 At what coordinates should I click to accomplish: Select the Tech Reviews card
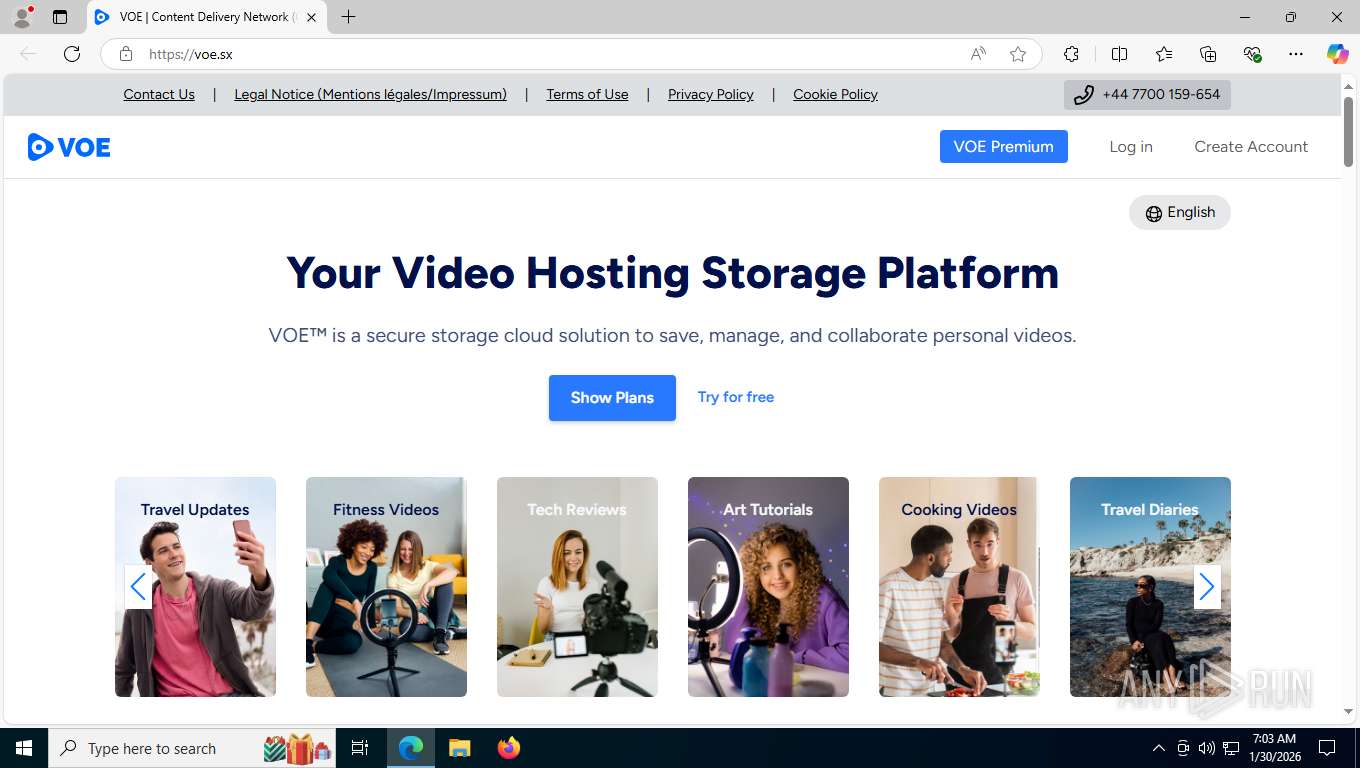pos(577,587)
